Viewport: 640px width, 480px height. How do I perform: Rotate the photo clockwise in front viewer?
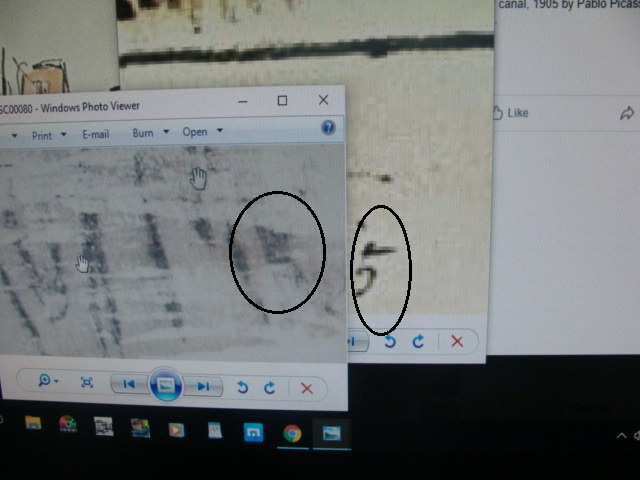pos(269,388)
